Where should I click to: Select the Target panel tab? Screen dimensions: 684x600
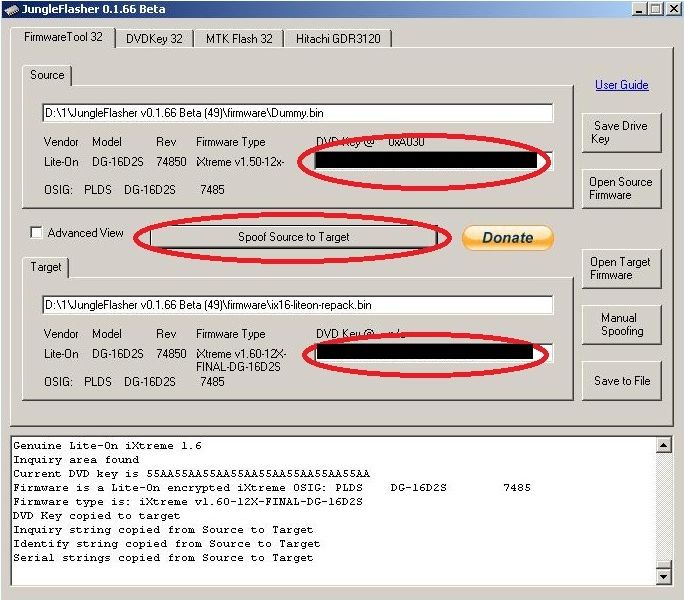[46, 268]
